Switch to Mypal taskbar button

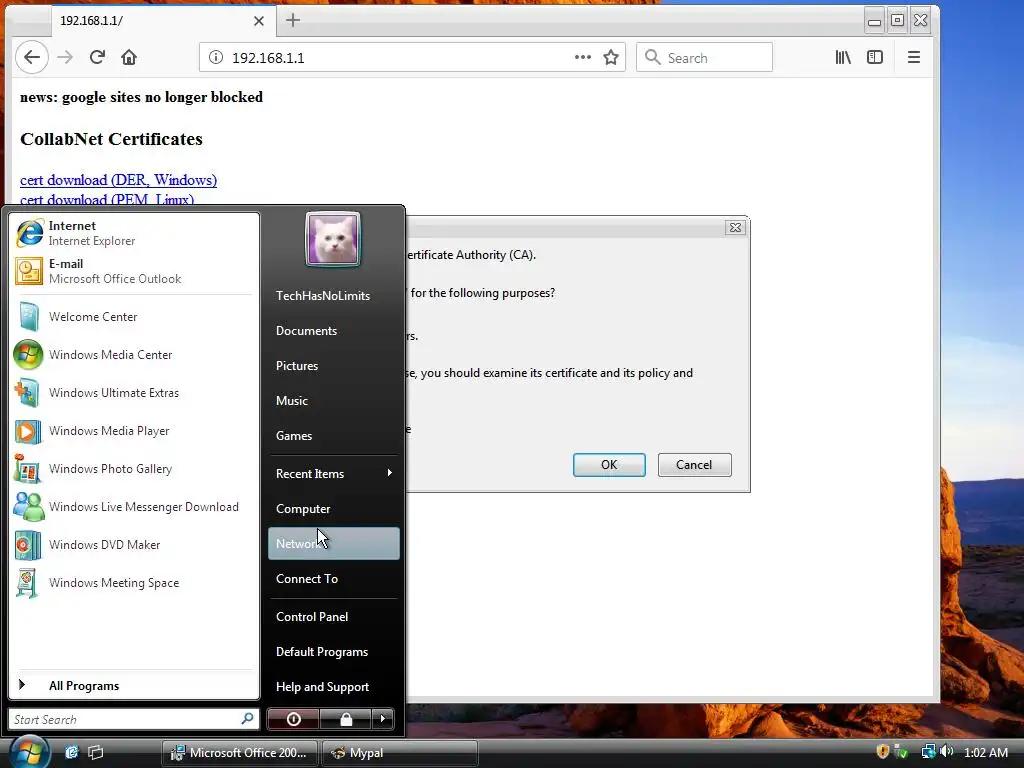tap(400, 753)
